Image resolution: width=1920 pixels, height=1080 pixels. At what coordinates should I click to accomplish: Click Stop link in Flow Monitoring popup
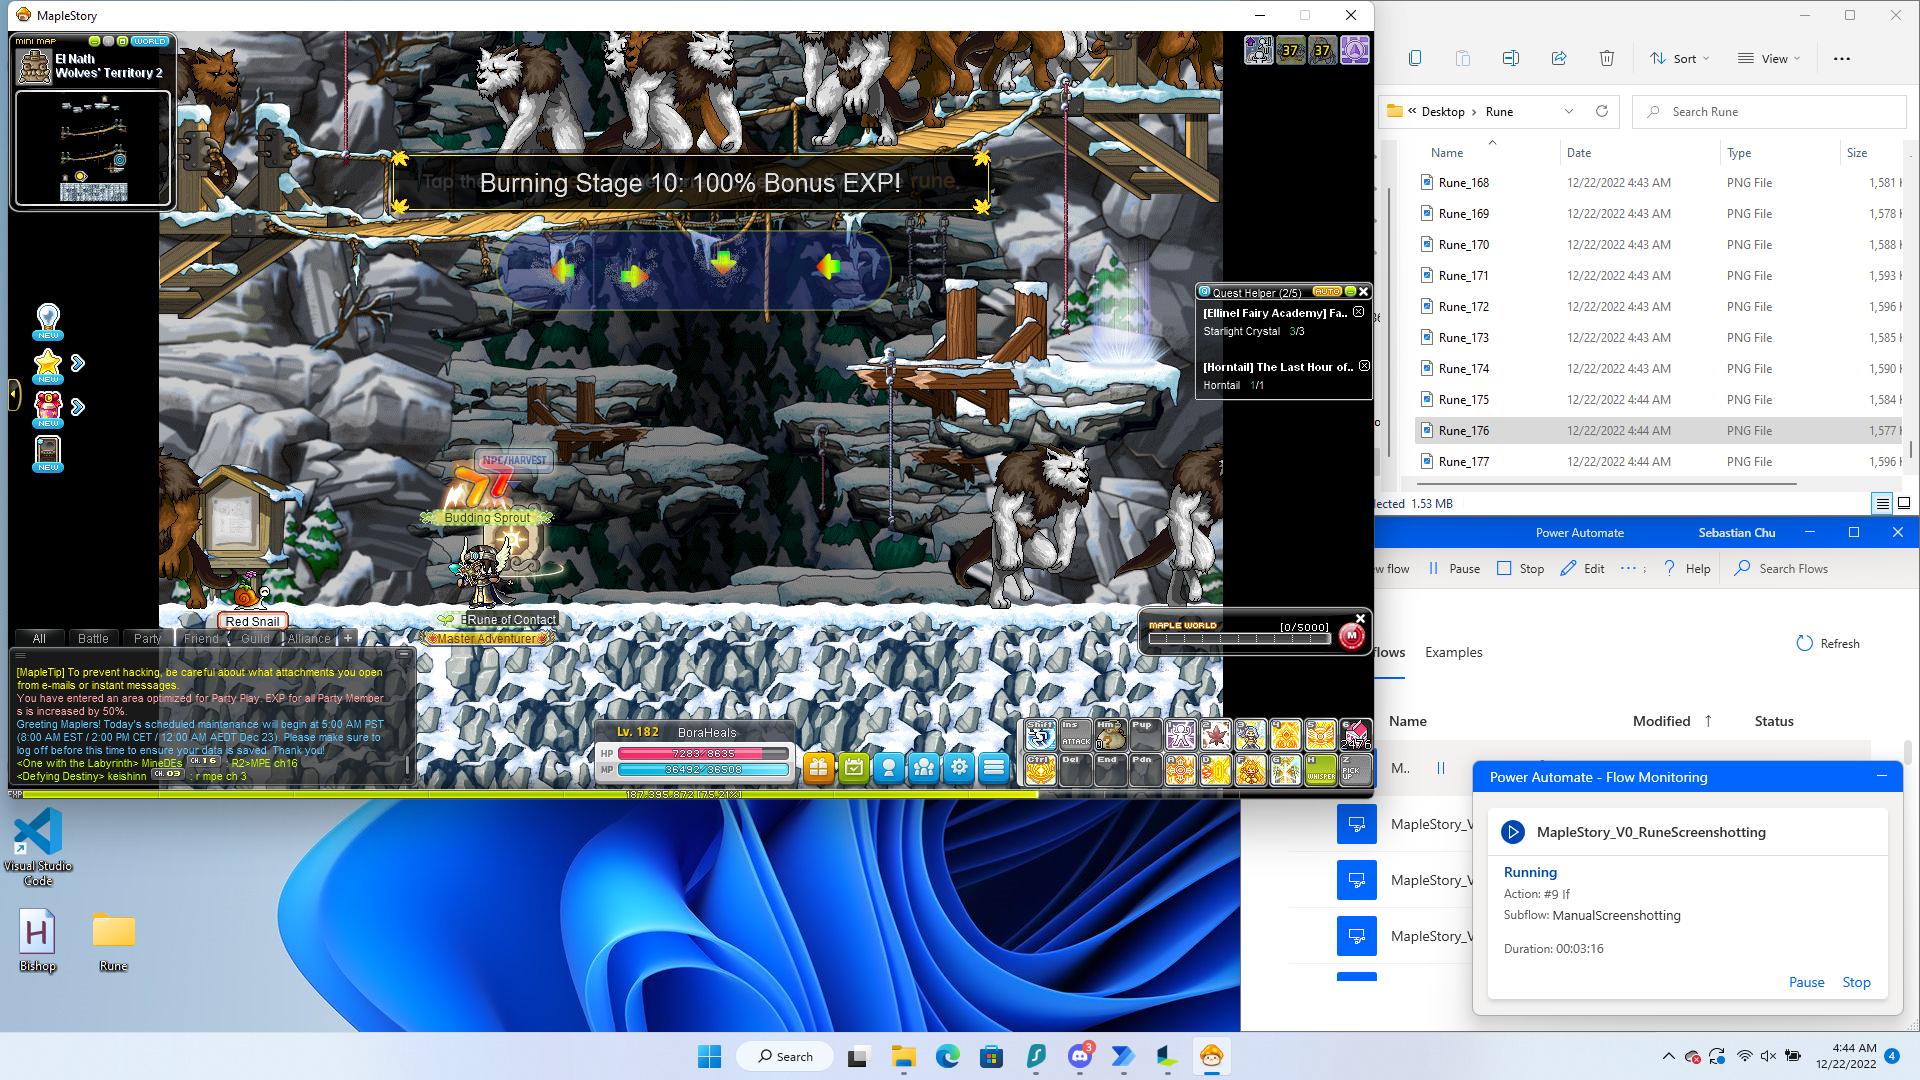click(1856, 982)
